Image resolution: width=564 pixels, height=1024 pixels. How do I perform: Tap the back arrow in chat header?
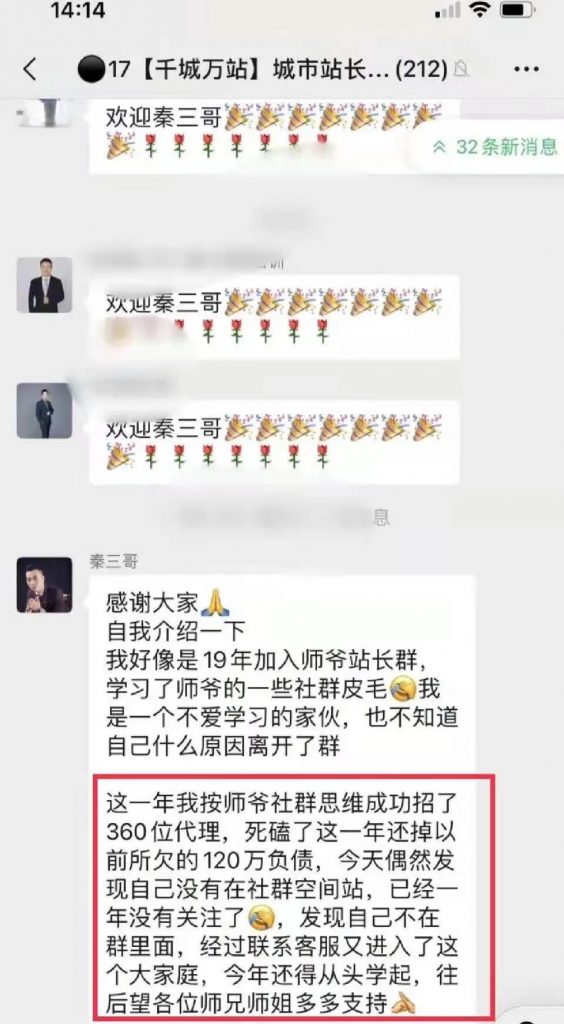pyautogui.click(x=30, y=69)
